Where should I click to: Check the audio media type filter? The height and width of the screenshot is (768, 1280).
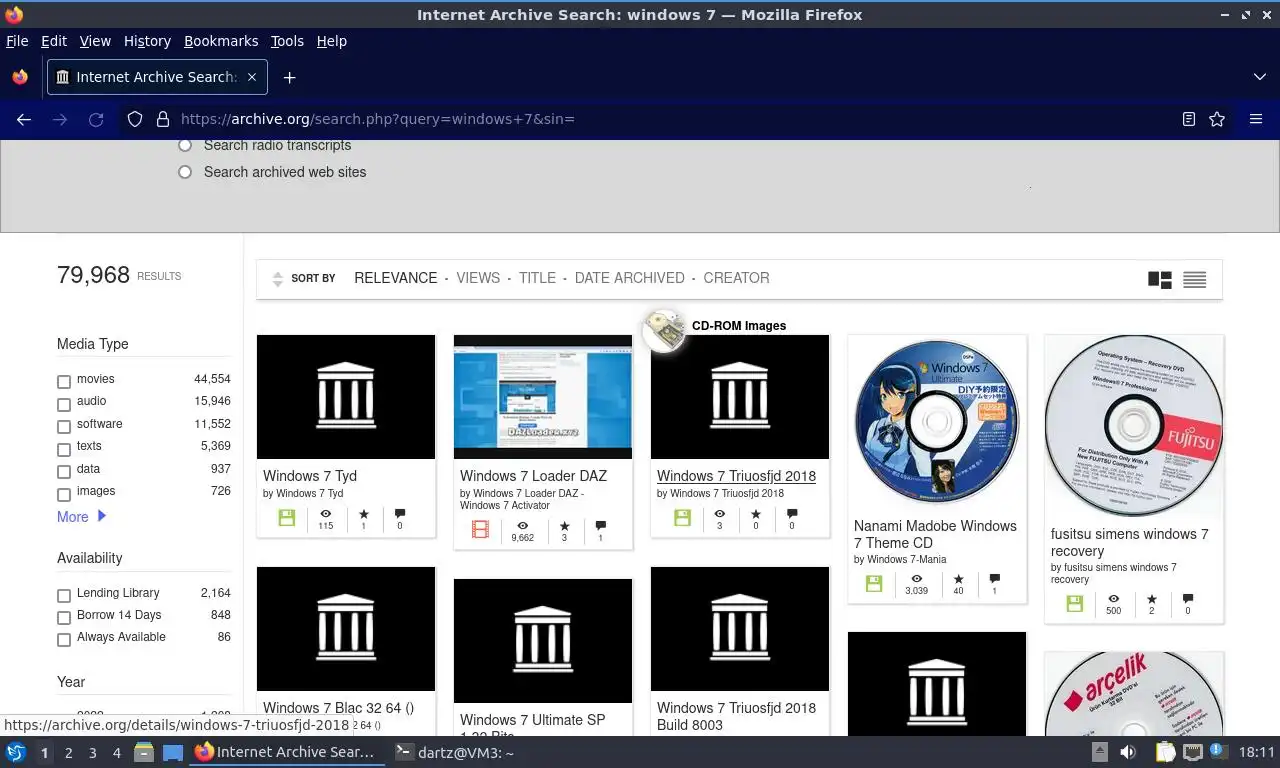pos(64,404)
